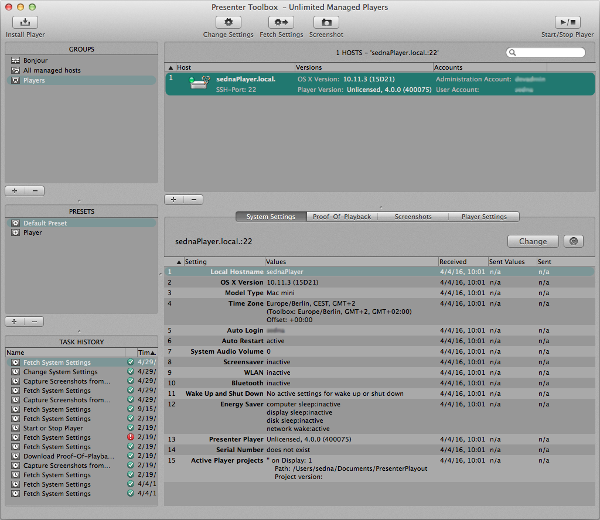Select the Screensaver setting row
600x520 pixels.
pos(379,362)
